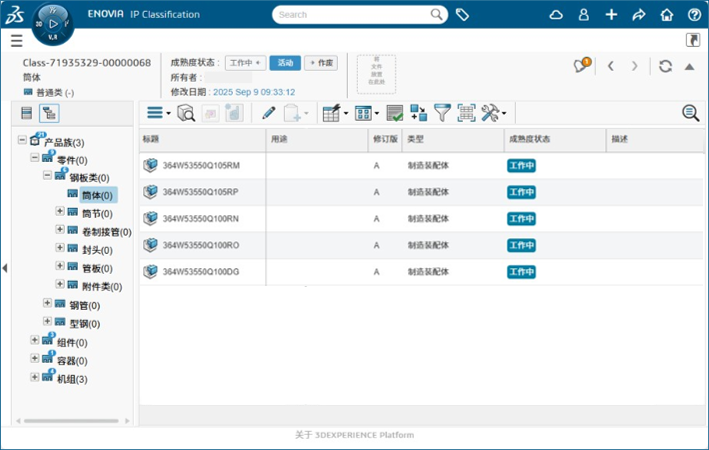Screen dimensions: 709x450
Task: Select the 机组(3) tree item
Action: click(72, 378)
